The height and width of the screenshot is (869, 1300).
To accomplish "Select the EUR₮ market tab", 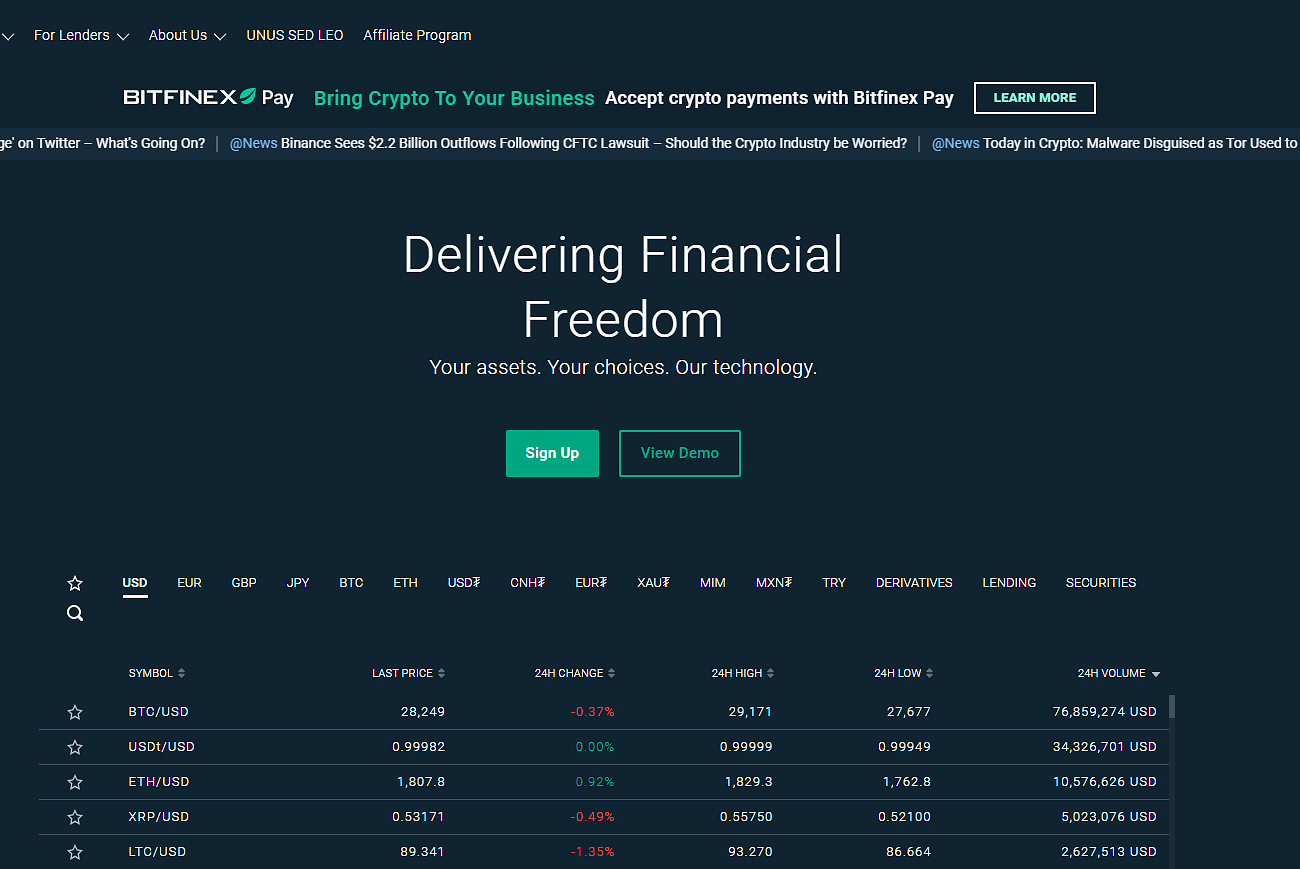I will pyautogui.click(x=591, y=583).
